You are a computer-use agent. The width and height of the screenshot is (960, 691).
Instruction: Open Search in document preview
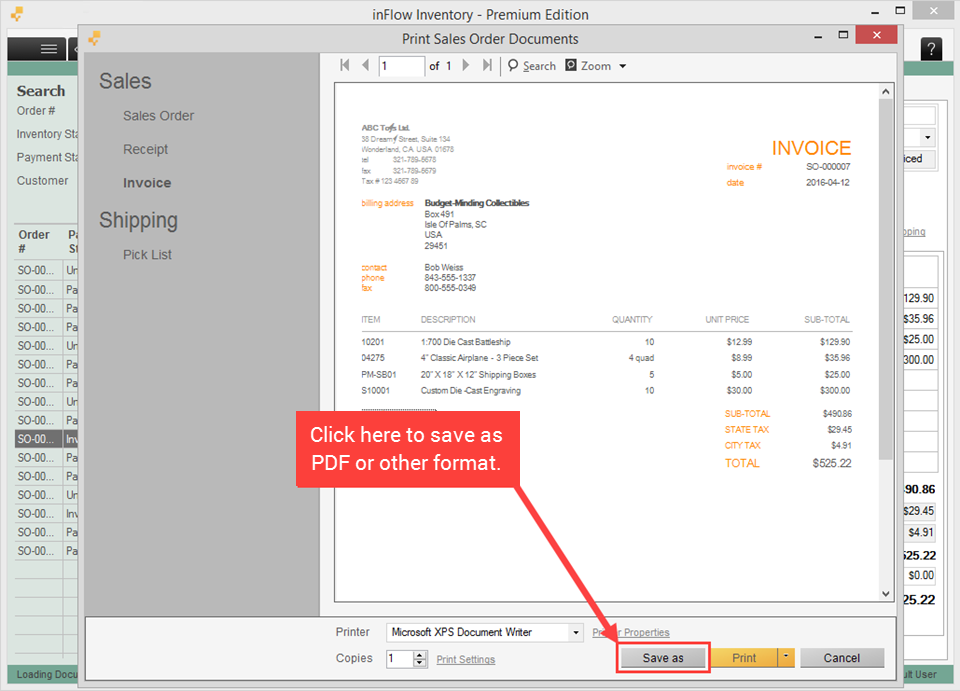tap(531, 66)
